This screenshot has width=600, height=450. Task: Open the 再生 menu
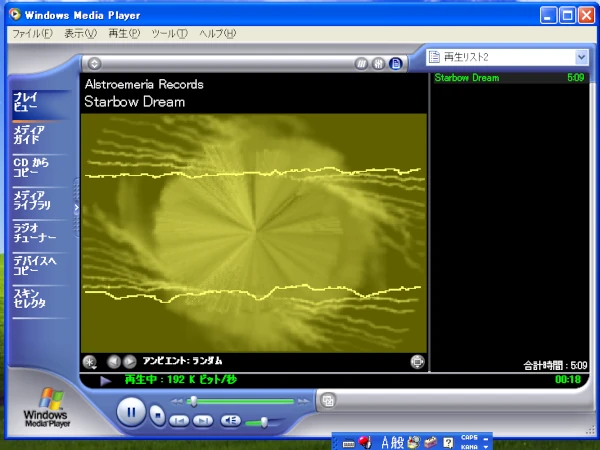pyautogui.click(x=124, y=34)
